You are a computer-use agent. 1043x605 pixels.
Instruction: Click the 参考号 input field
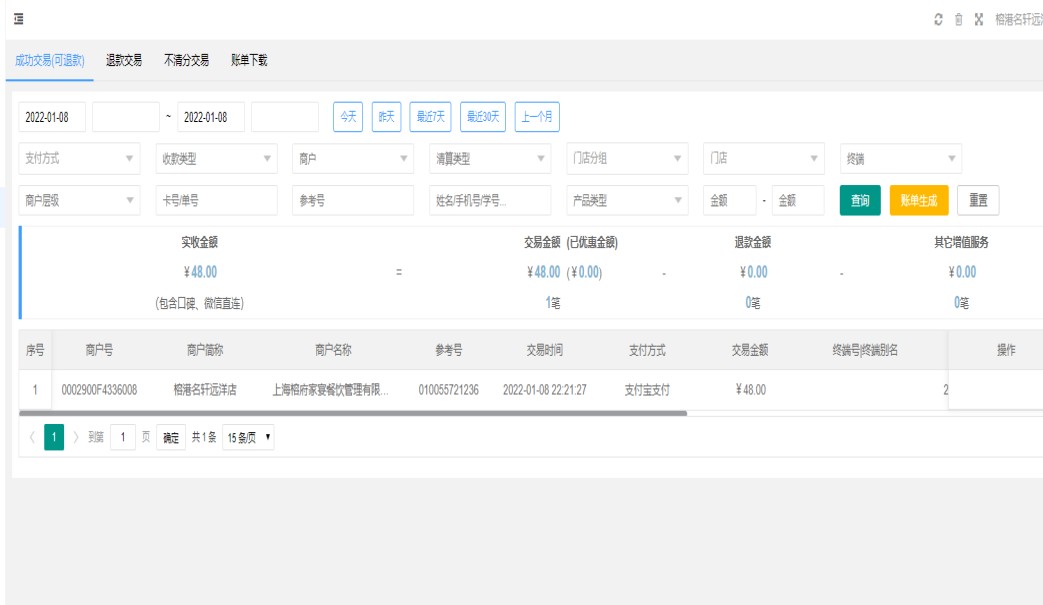pyautogui.click(x=353, y=200)
